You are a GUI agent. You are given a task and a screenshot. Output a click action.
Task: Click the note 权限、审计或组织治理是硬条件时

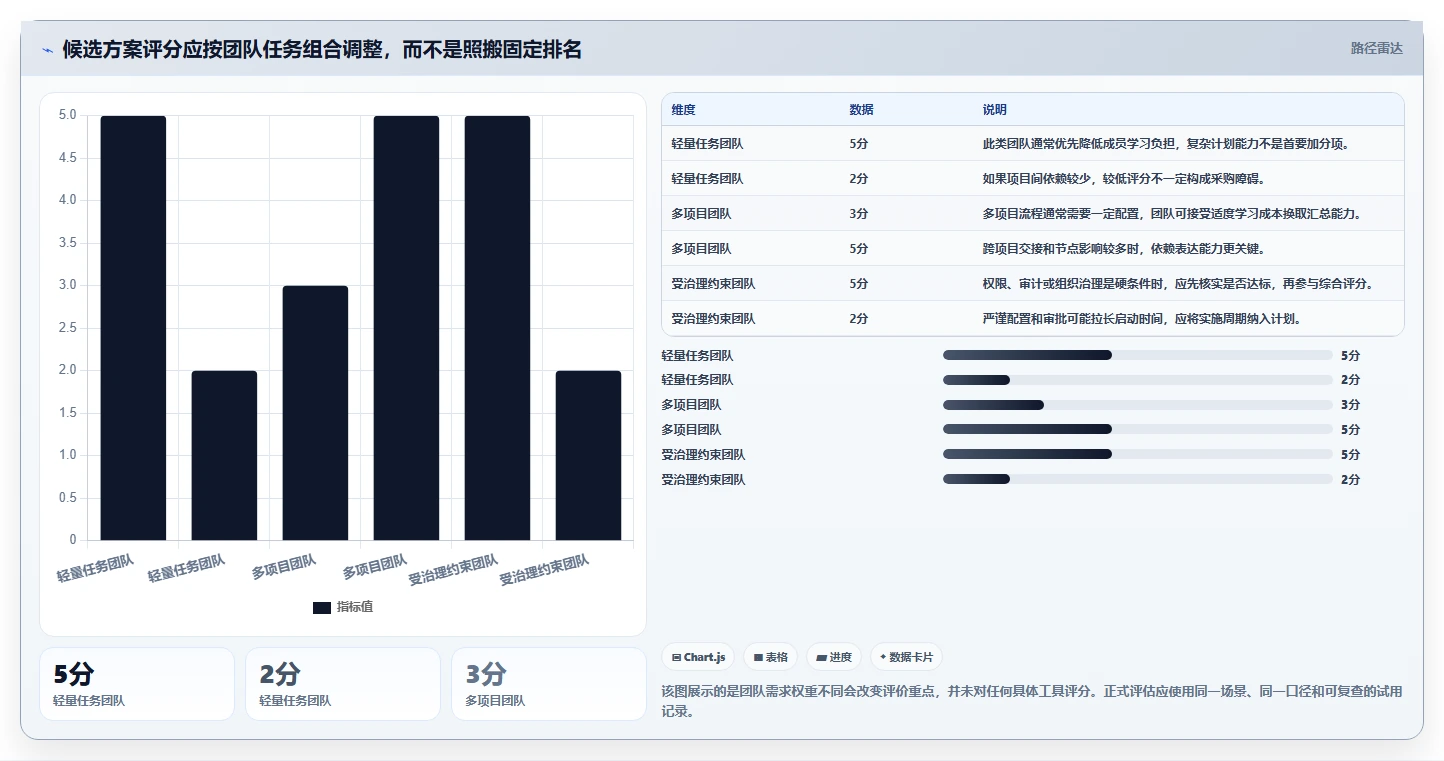[x=1179, y=284]
